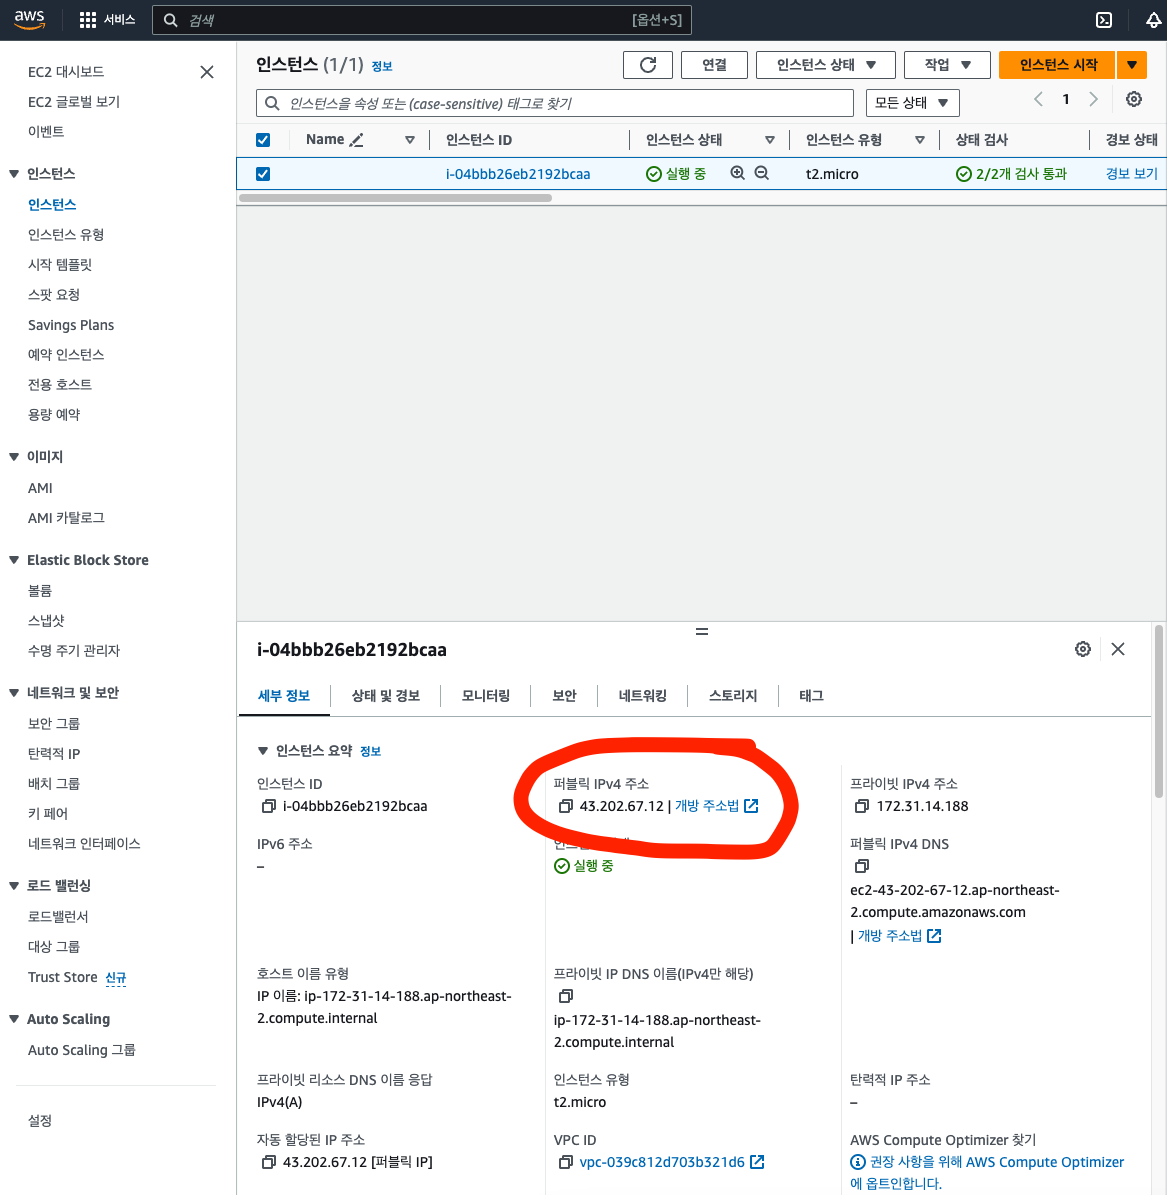Edit the Name column pencil icon
Viewport: 1167px width, 1195px height.
click(356, 139)
